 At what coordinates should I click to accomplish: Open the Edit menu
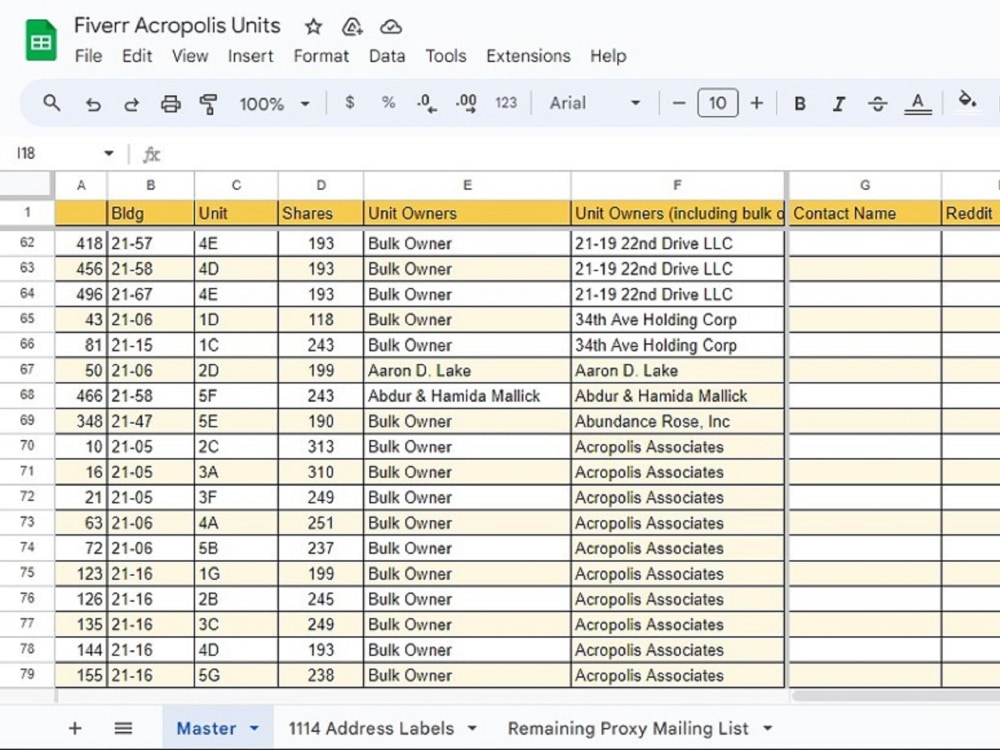click(137, 56)
